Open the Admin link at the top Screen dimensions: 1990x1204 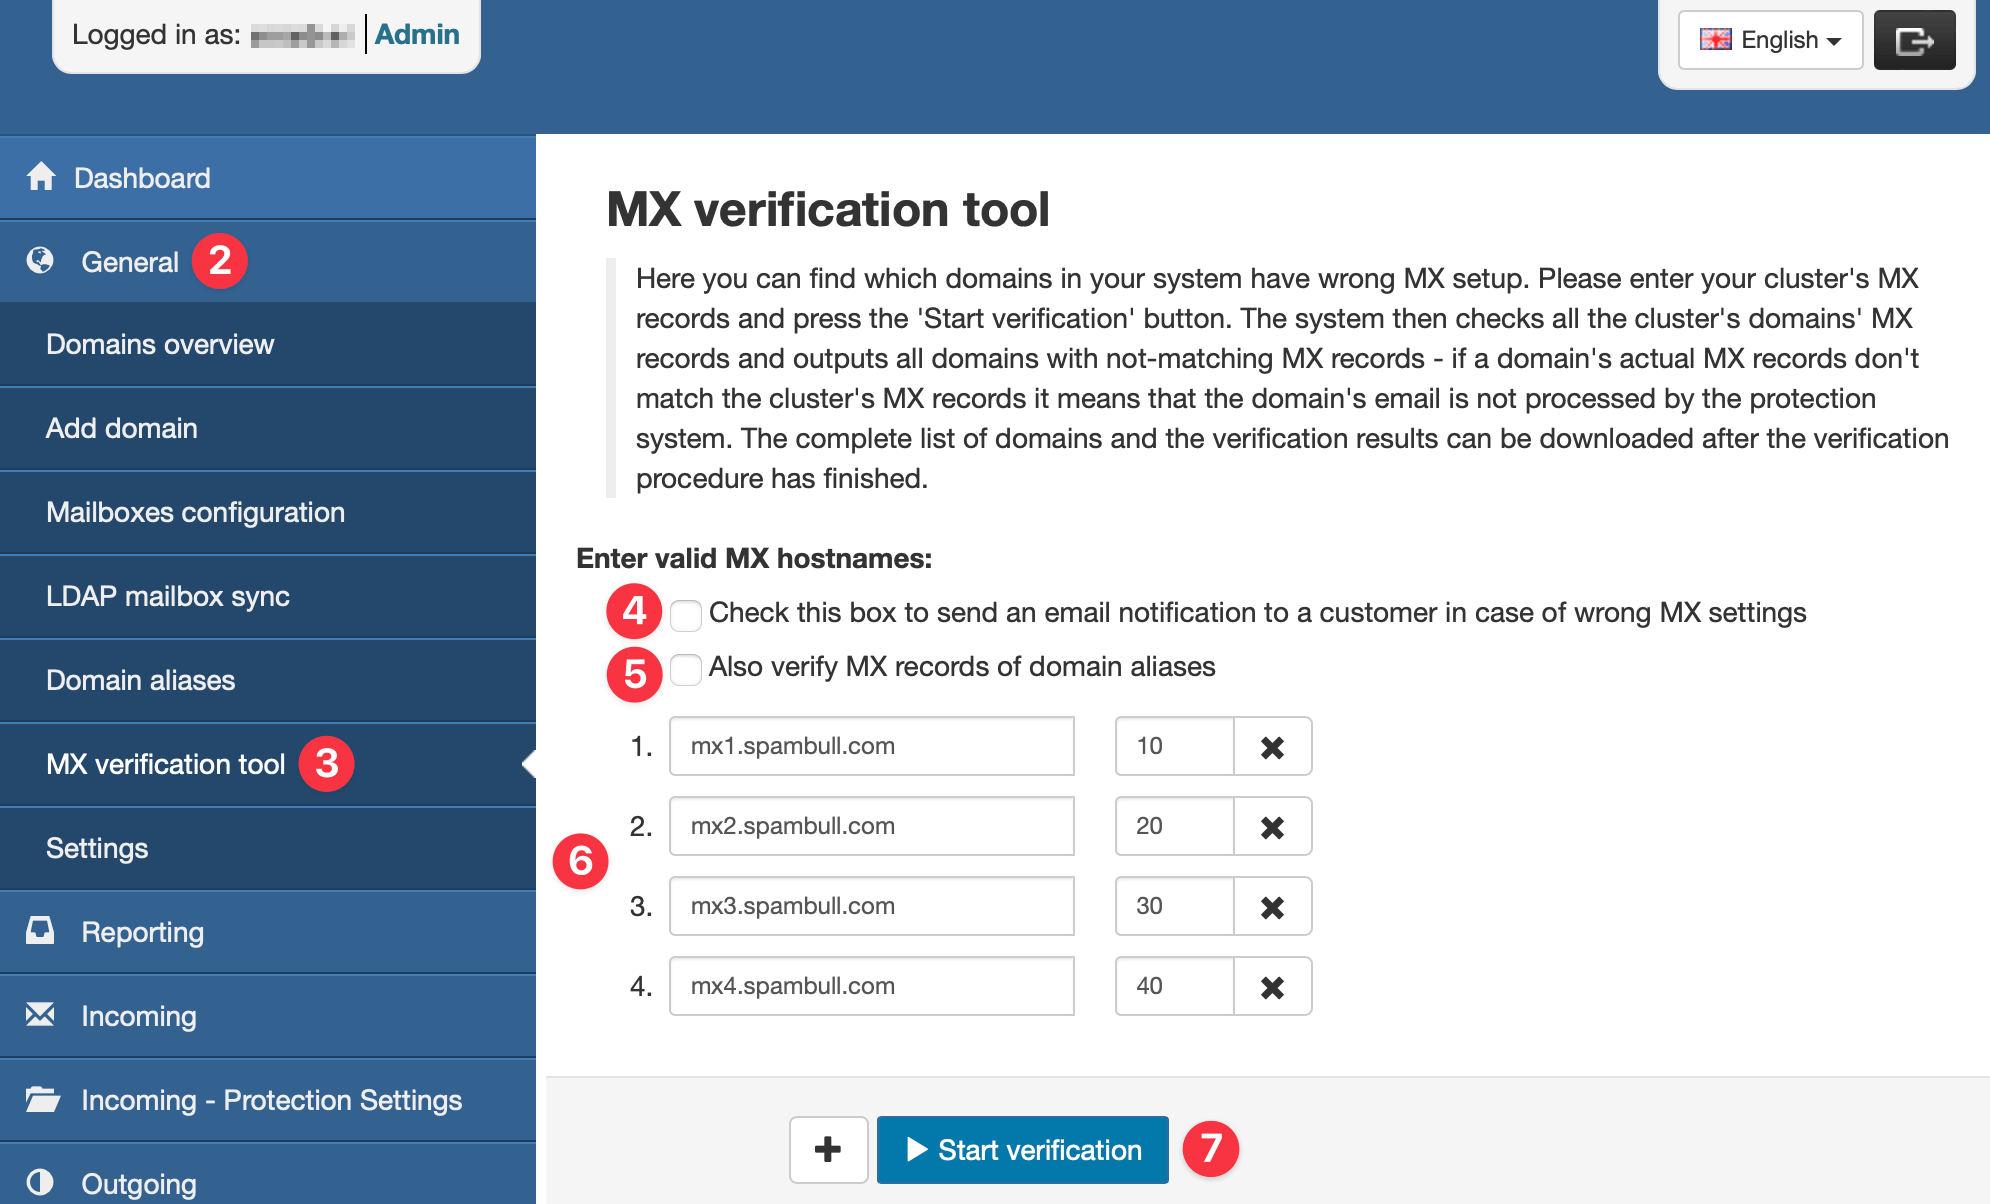coord(418,34)
